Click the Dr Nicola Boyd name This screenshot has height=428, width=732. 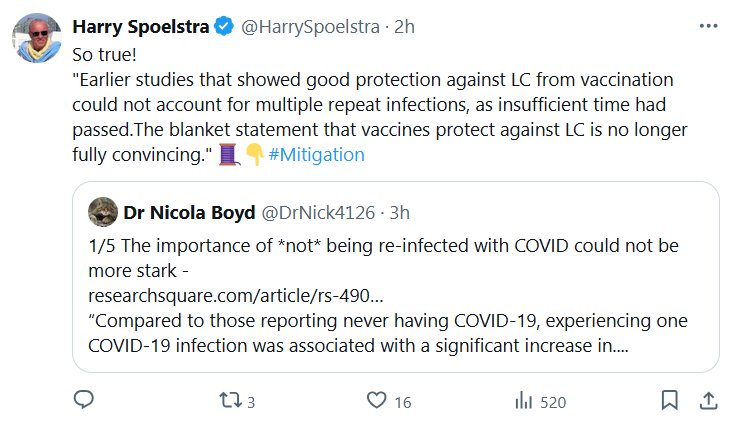coord(188,212)
